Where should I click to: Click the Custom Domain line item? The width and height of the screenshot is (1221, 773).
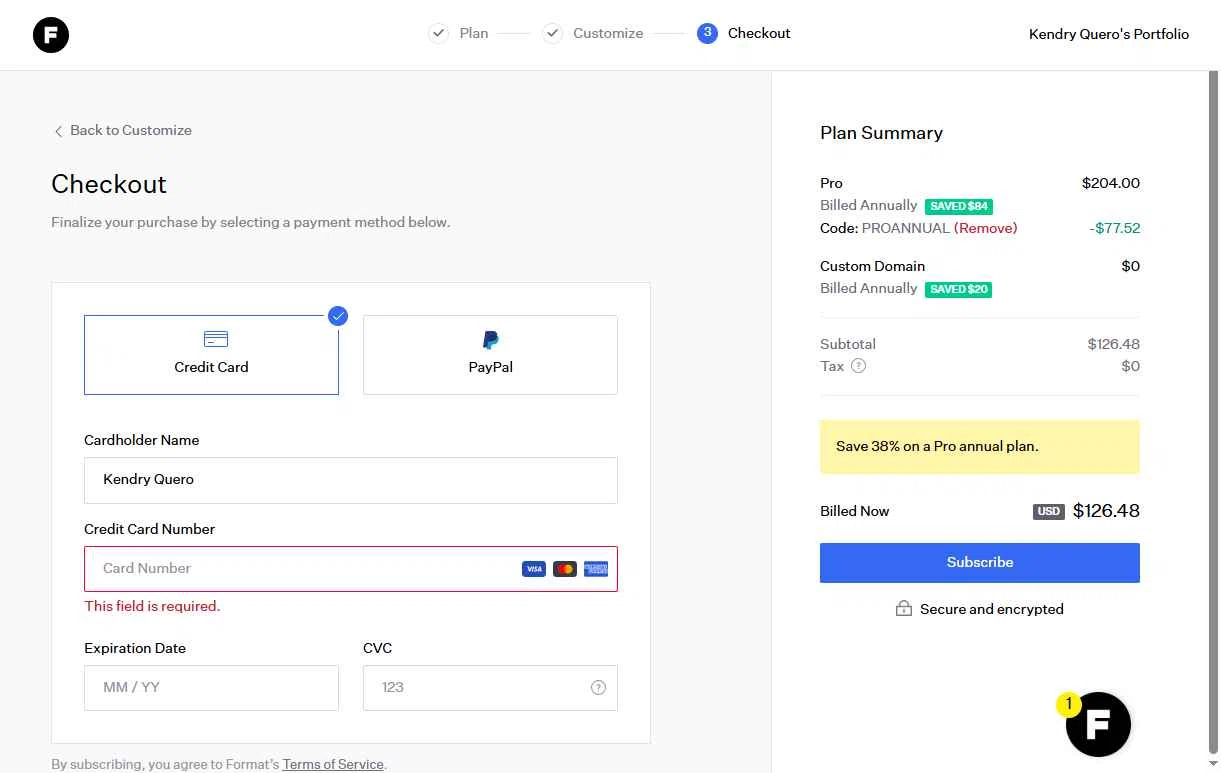tap(872, 266)
